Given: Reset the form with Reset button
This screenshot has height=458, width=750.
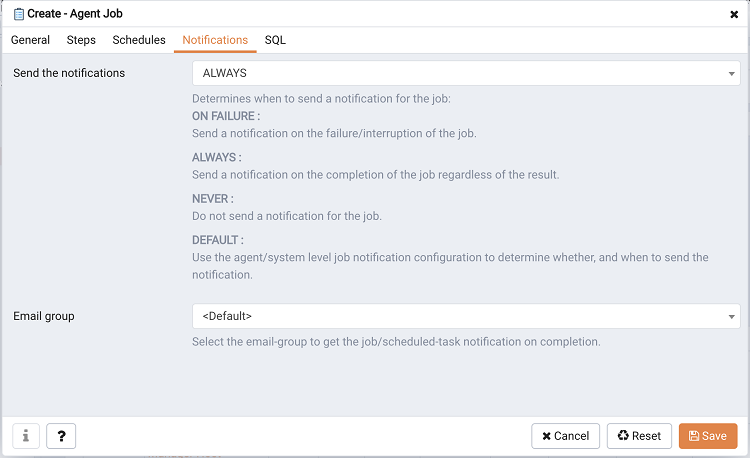Looking at the screenshot, I should click(x=639, y=436).
